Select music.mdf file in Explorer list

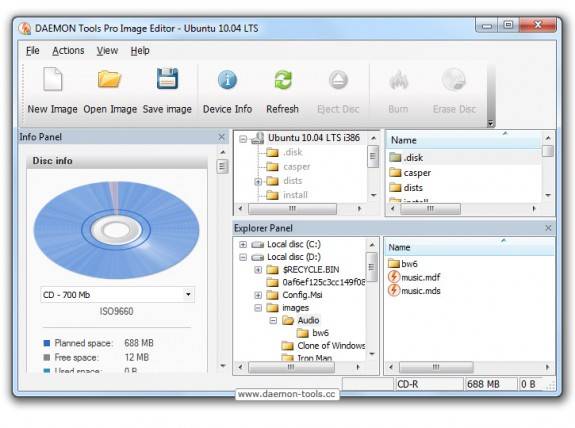click(414, 277)
